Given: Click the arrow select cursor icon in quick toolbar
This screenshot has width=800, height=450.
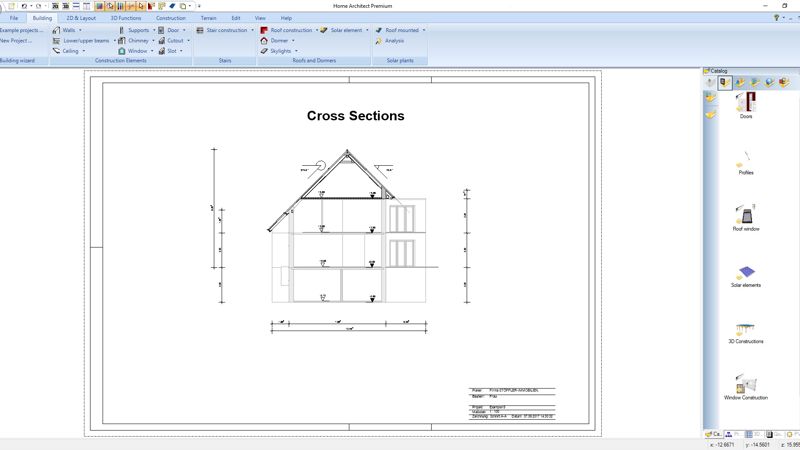Looking at the screenshot, I should (141, 6).
